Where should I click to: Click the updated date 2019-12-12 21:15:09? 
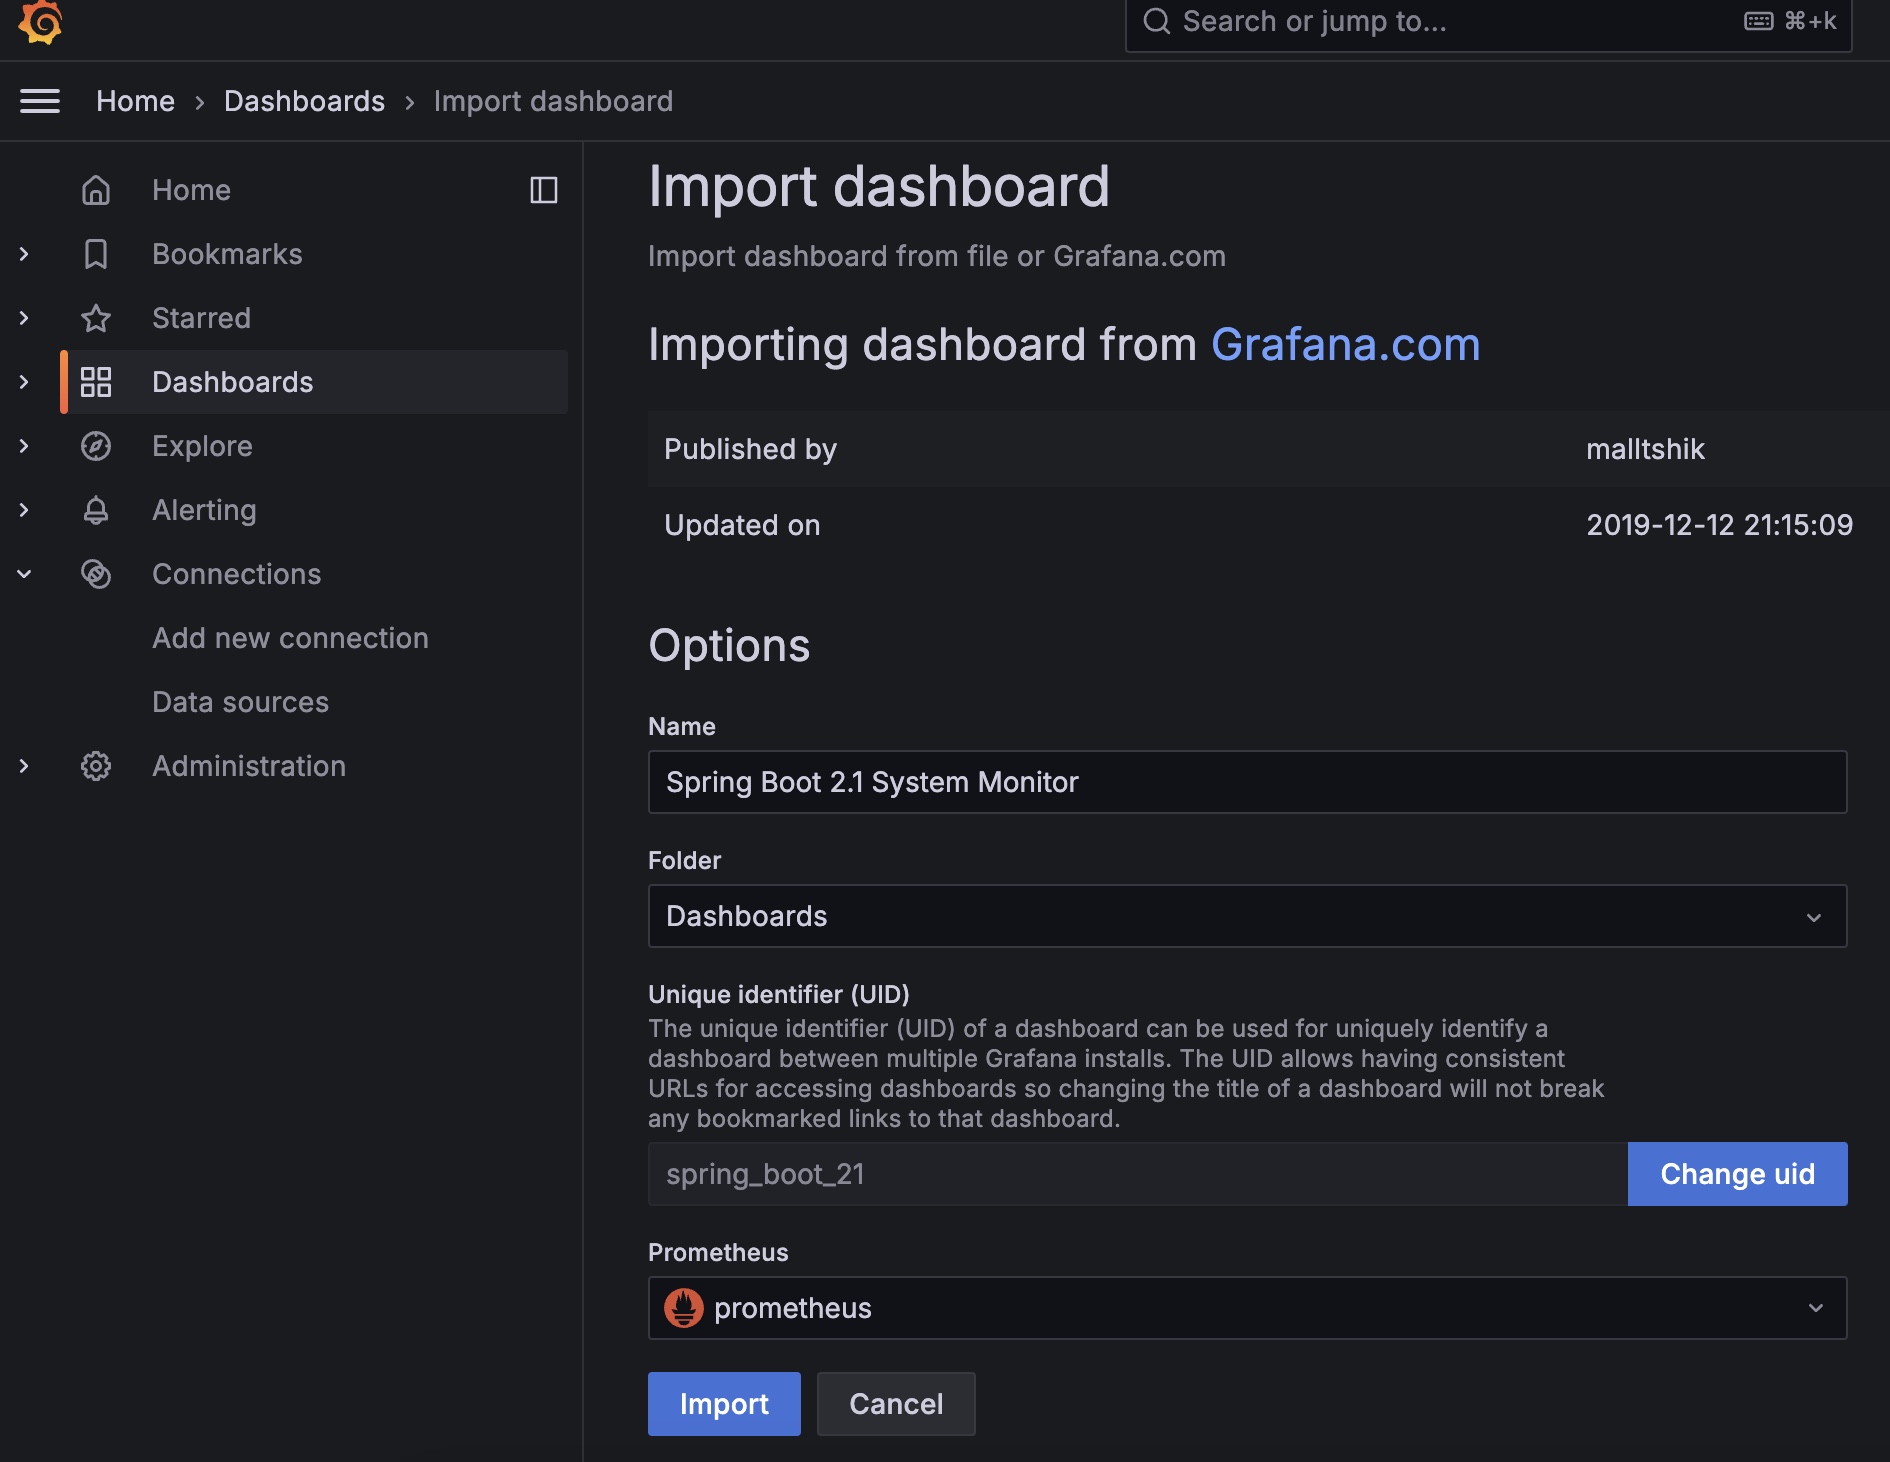(x=1719, y=525)
